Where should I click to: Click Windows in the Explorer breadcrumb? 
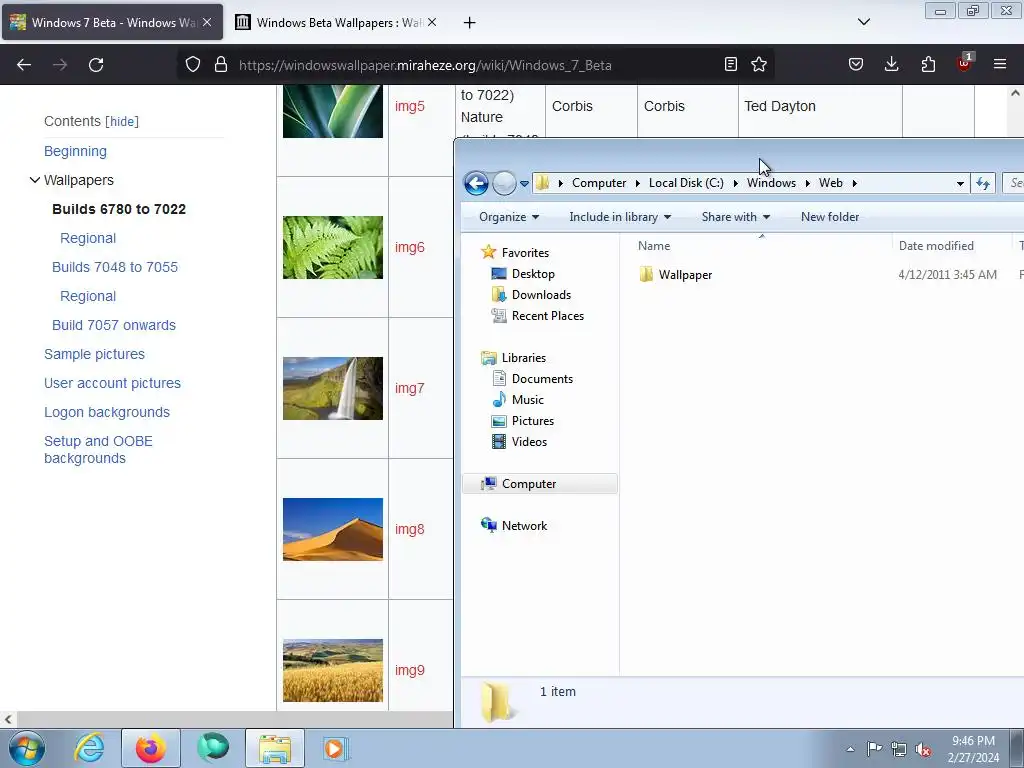[771, 183]
